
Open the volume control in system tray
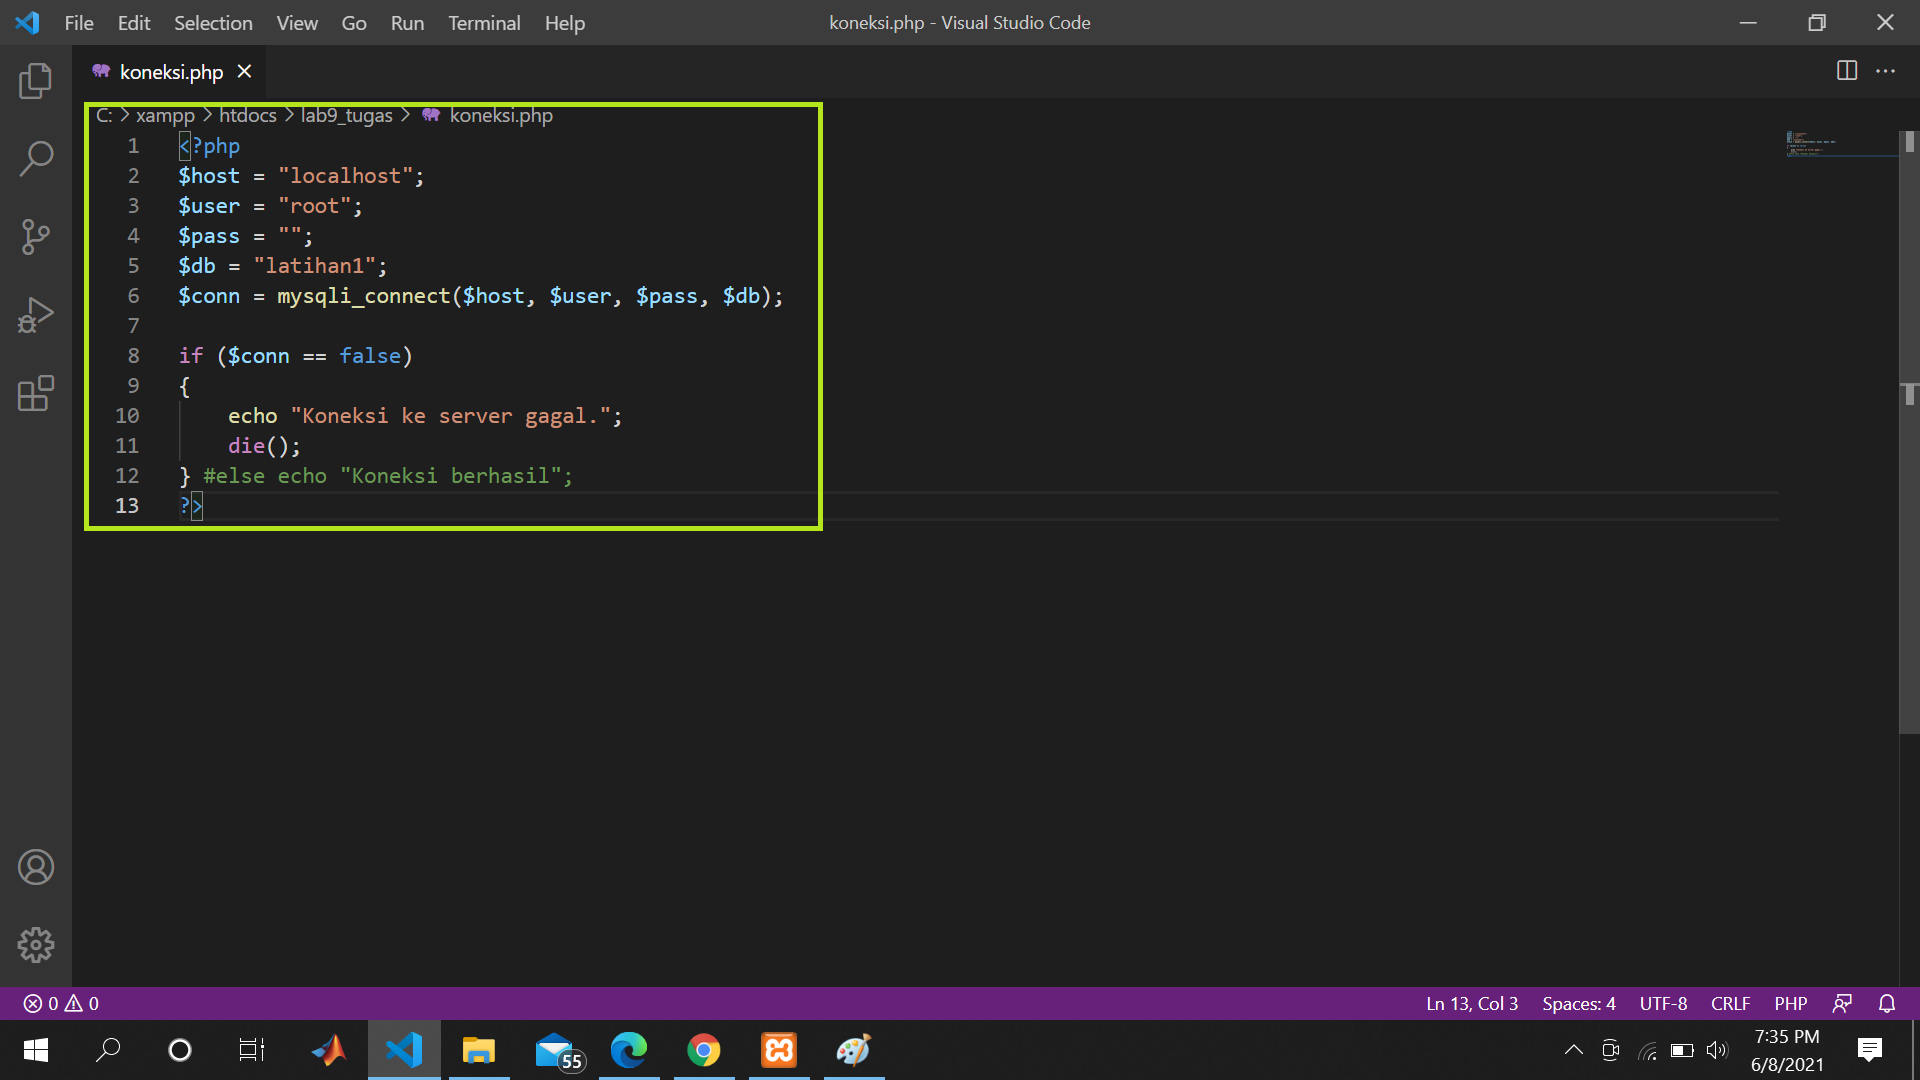point(1717,1050)
